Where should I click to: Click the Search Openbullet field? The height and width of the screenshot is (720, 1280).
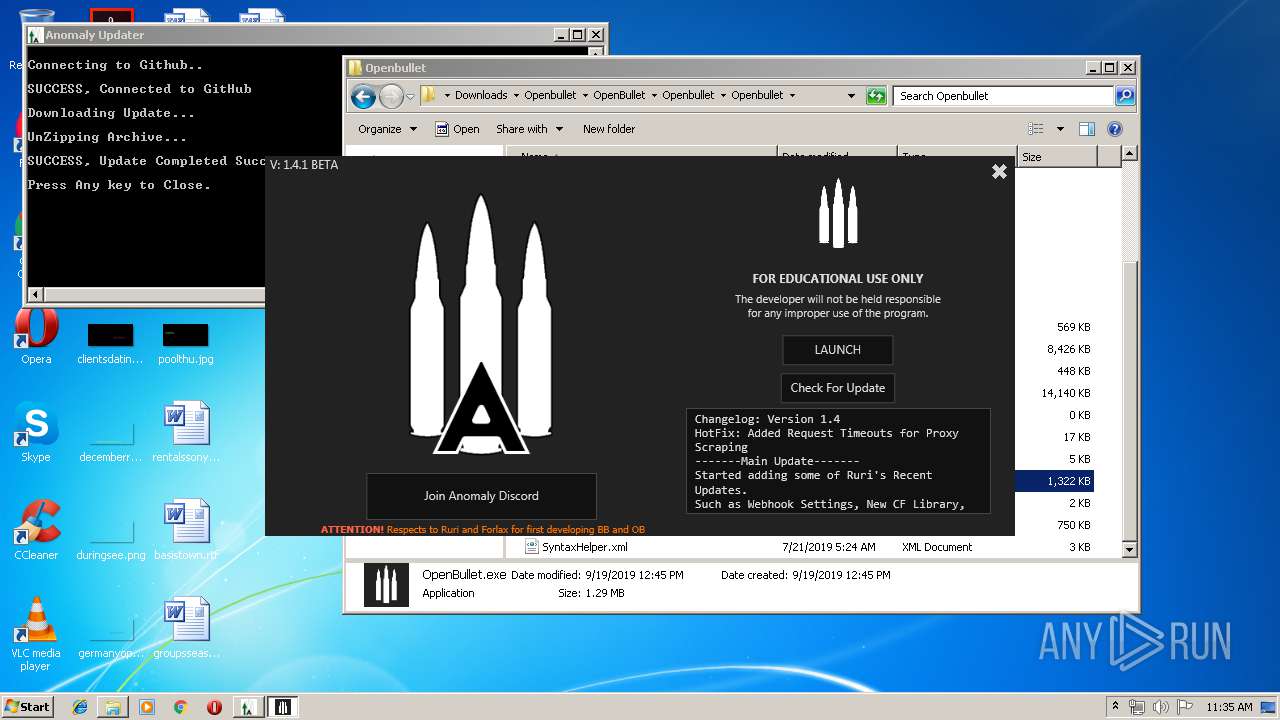pos(1003,96)
